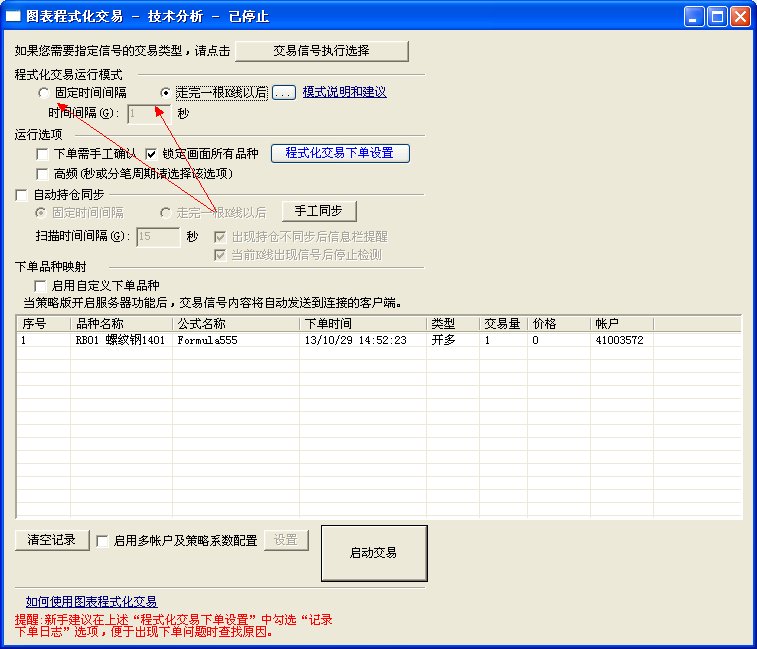
Task: Open 如何使用图表程式化交易 help link
Action: tap(91, 602)
